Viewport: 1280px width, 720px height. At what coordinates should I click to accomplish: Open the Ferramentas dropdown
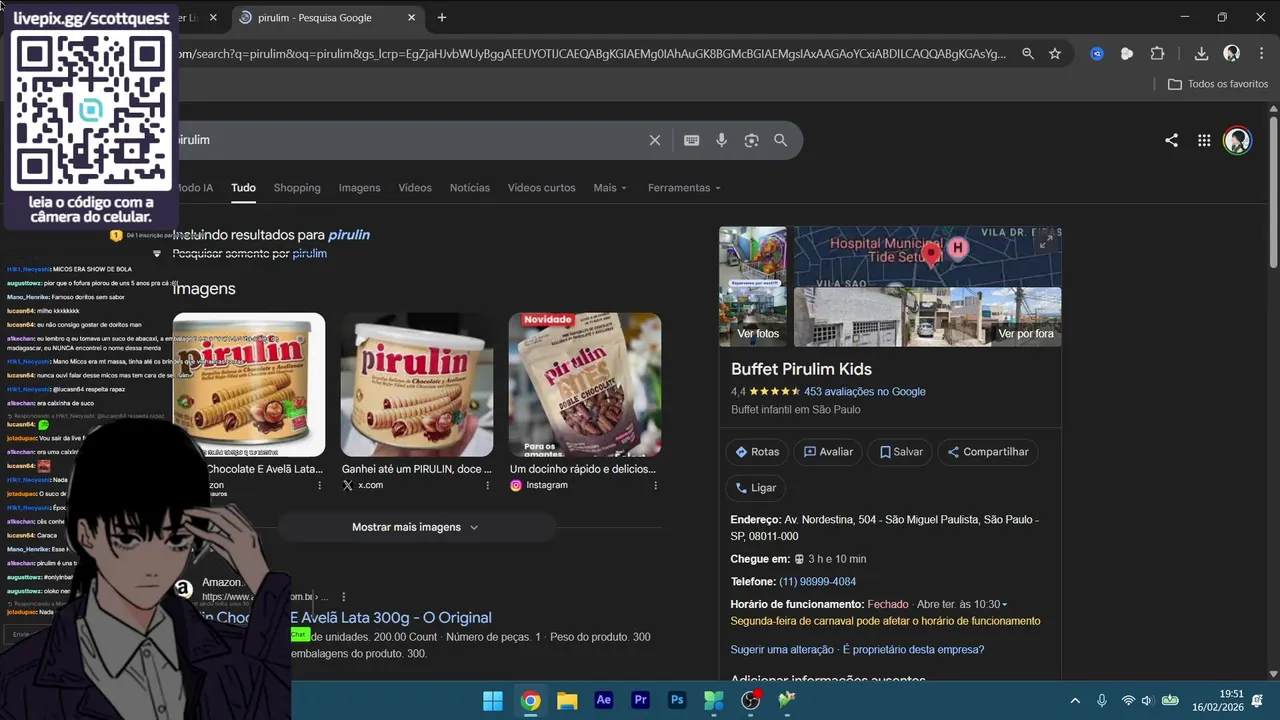684,188
